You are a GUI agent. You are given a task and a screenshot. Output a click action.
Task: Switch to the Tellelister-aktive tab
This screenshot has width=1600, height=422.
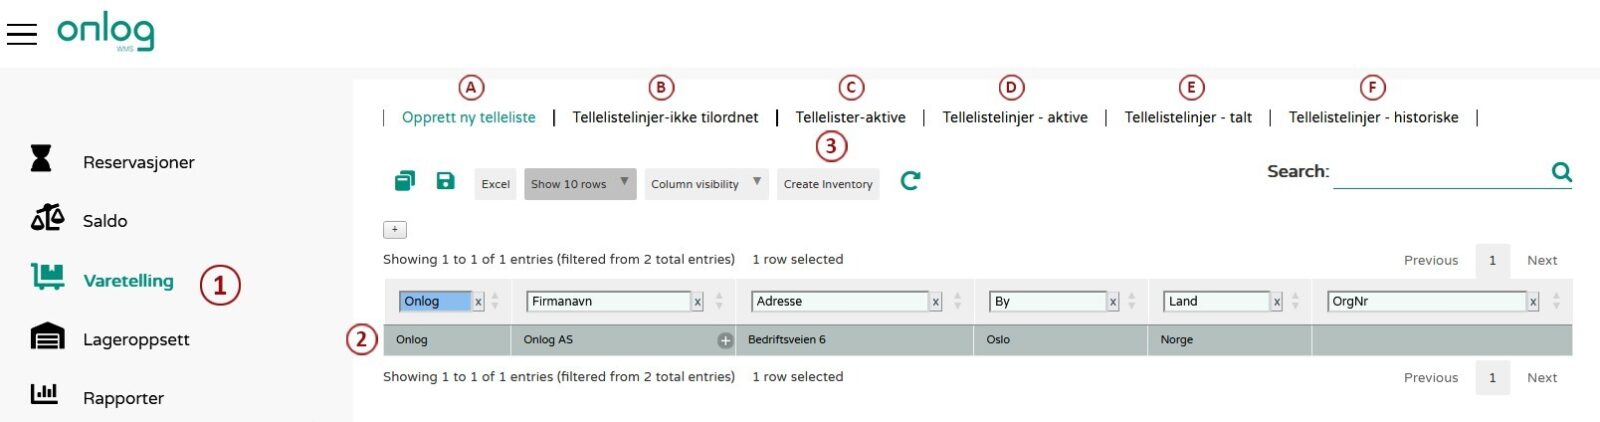[850, 118]
